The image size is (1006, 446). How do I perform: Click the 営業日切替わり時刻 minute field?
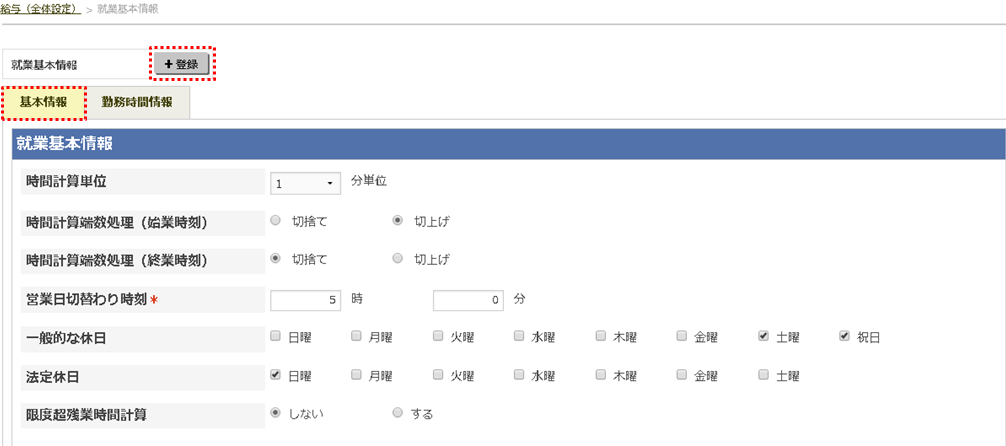pos(469,299)
